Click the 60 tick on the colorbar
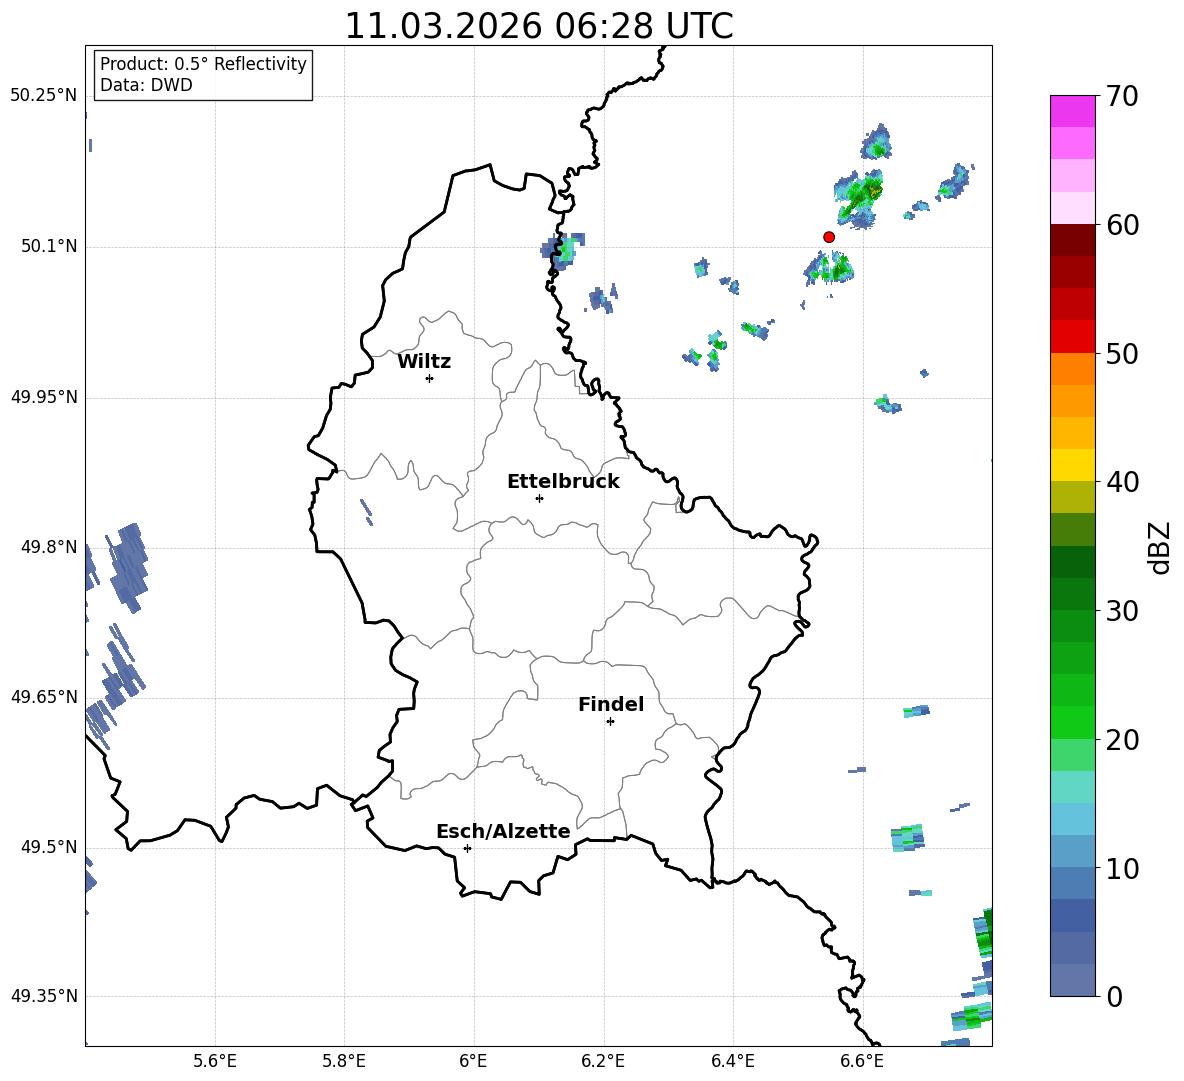The image size is (1184, 1081). (x=1122, y=225)
